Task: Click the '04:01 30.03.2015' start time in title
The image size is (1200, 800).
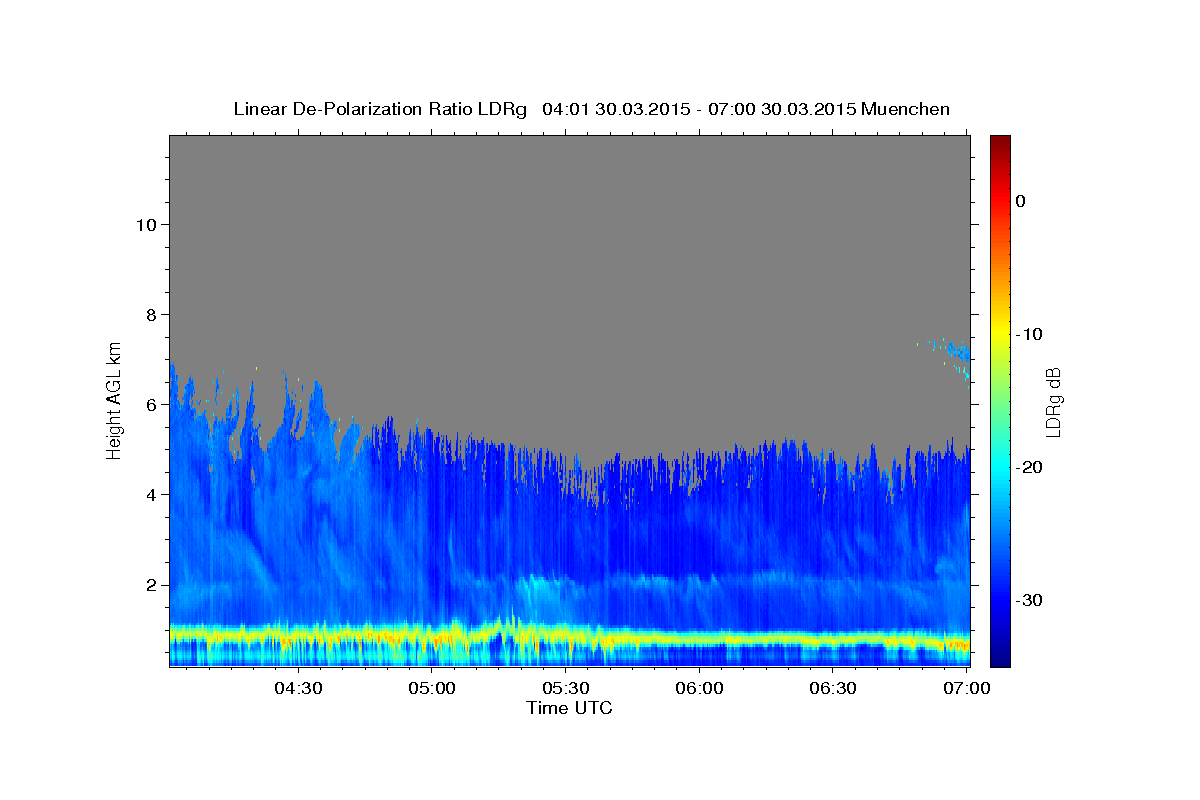Action: pyautogui.click(x=615, y=109)
